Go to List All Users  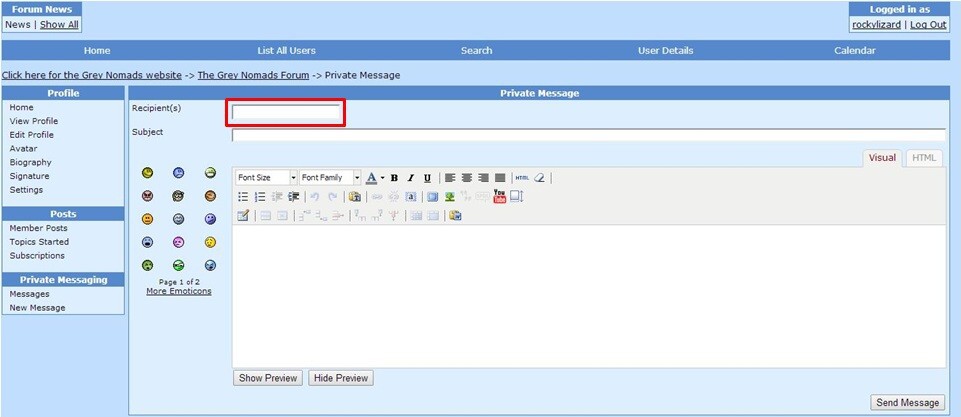(287, 51)
